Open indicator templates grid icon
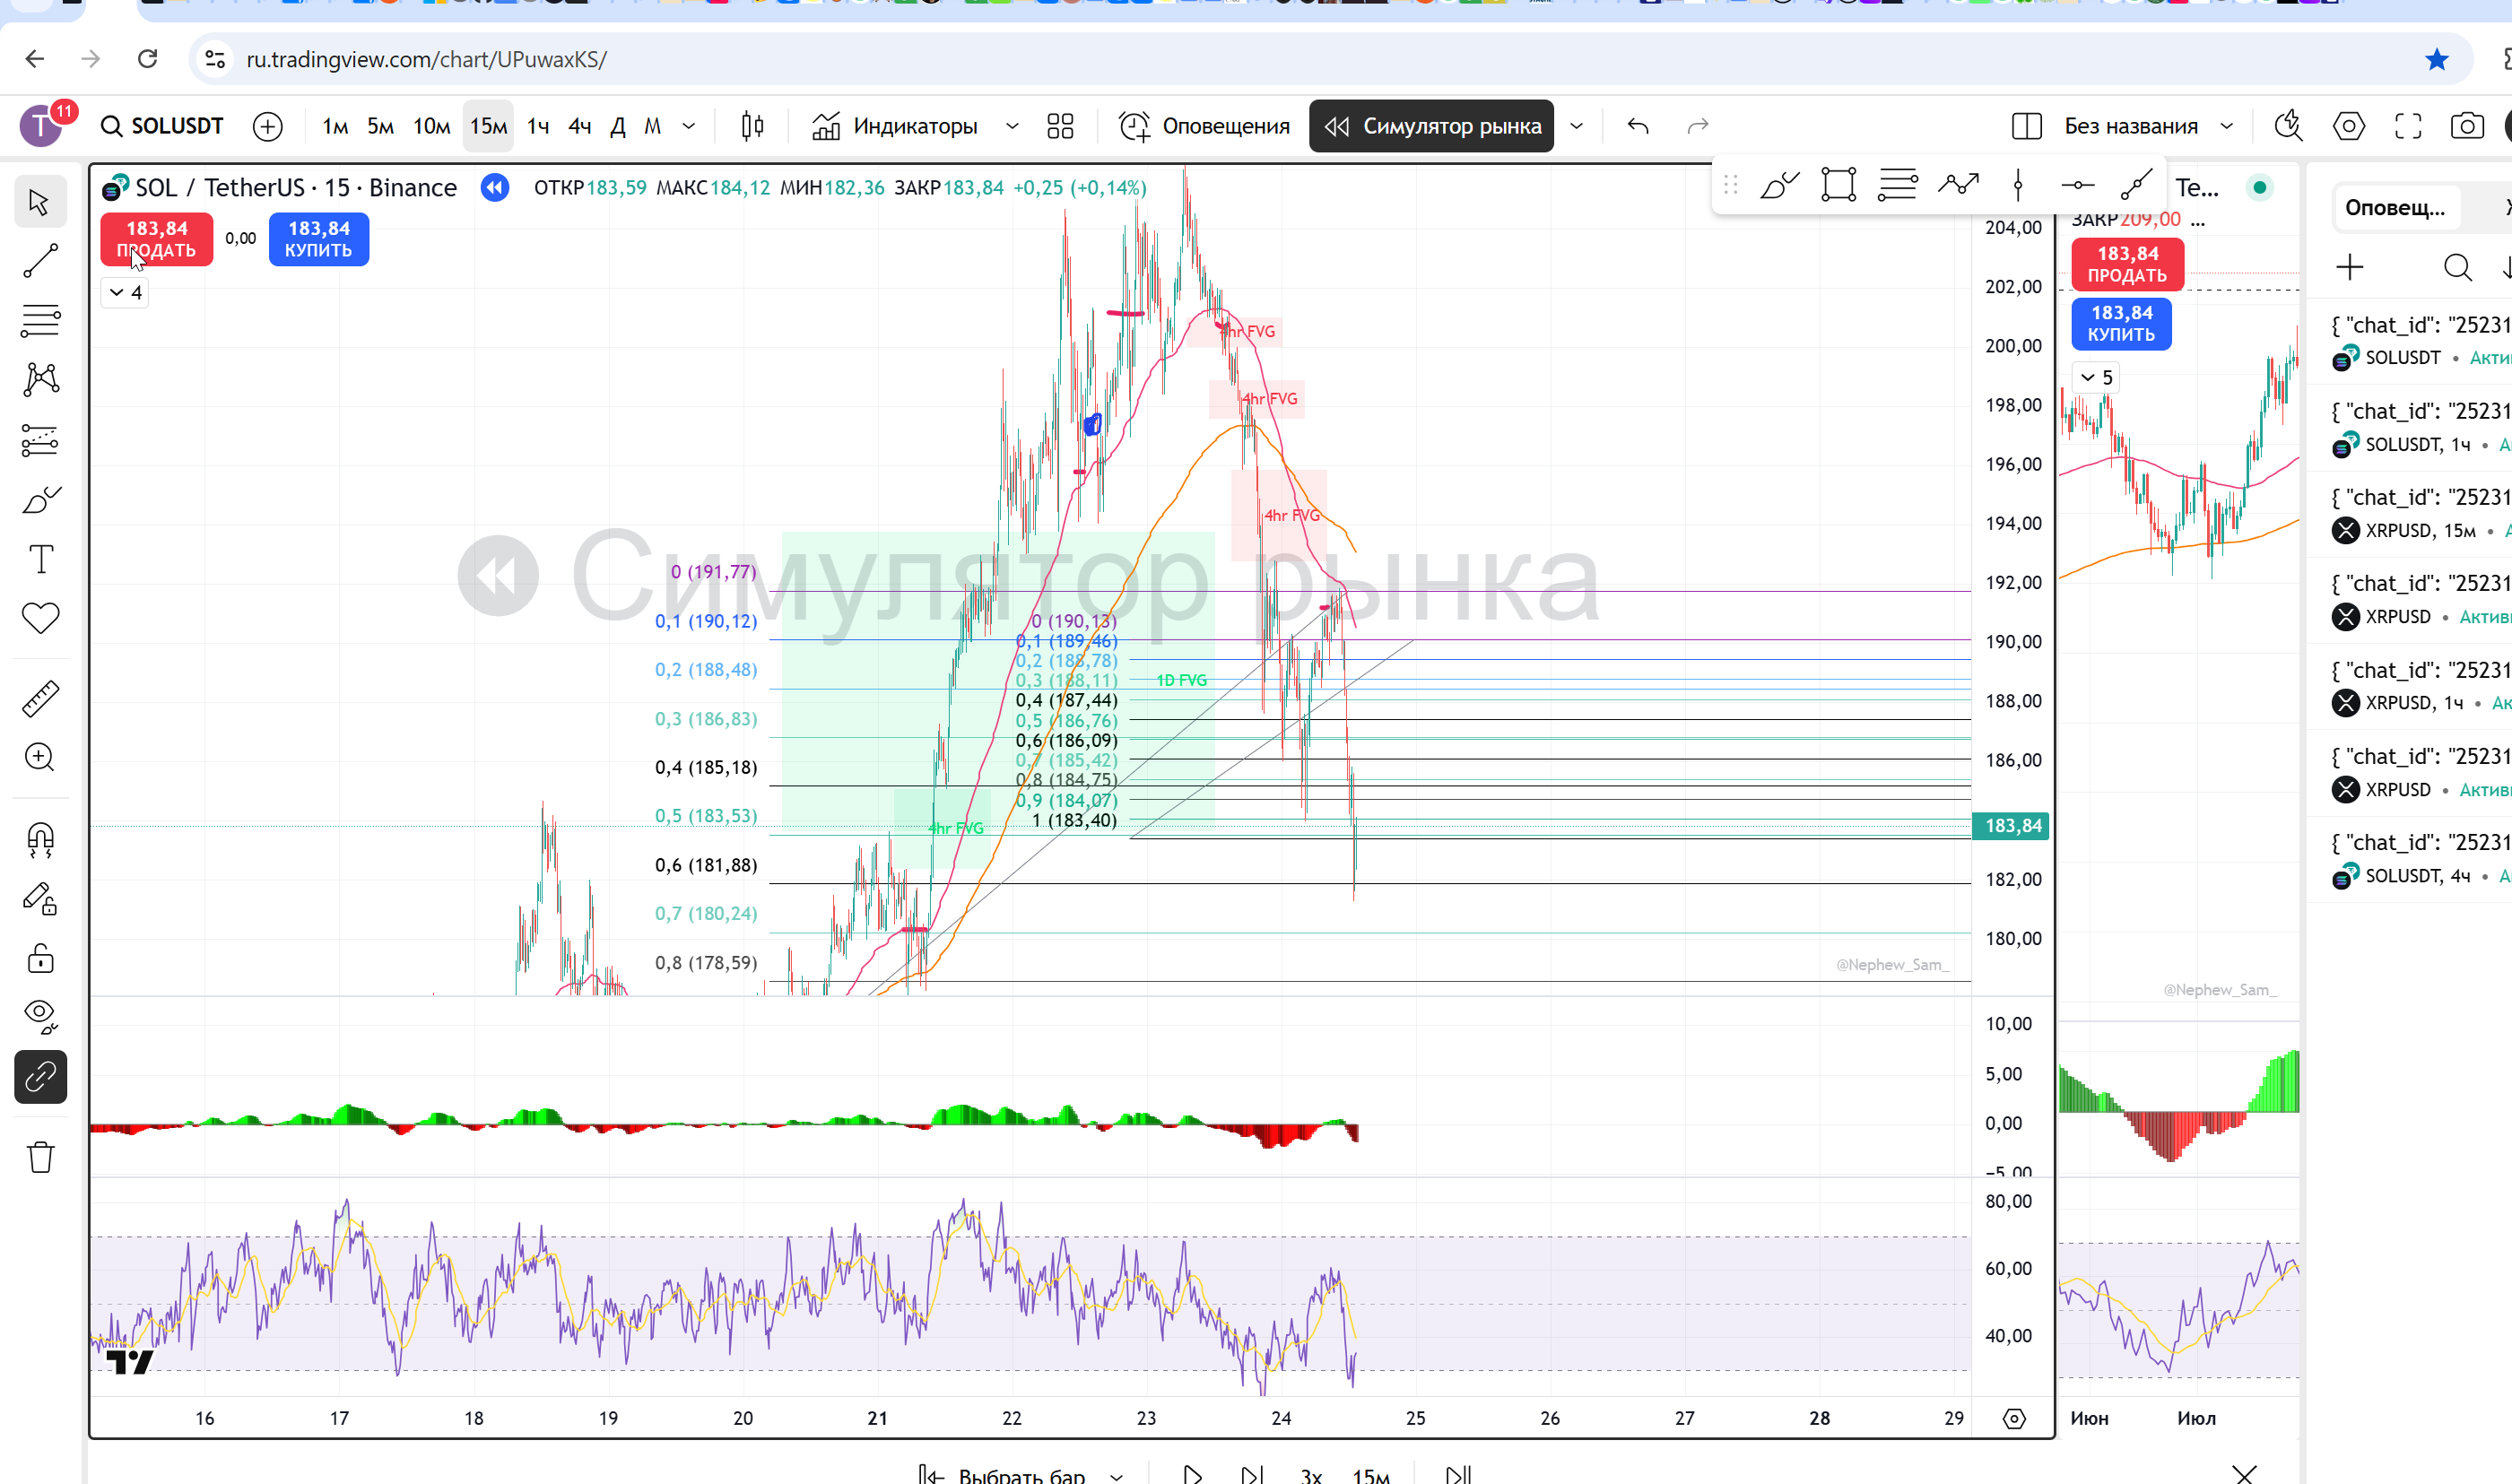Viewport: 2512px width, 1484px height. (1060, 126)
